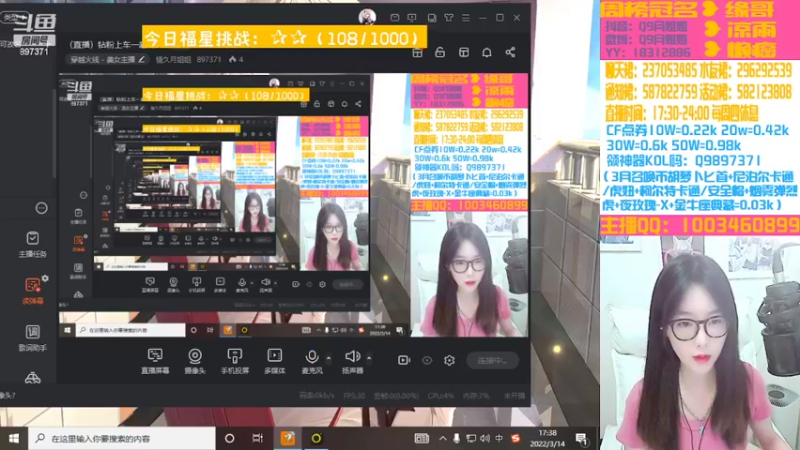Click the mini-window icon in title bar

432,18
